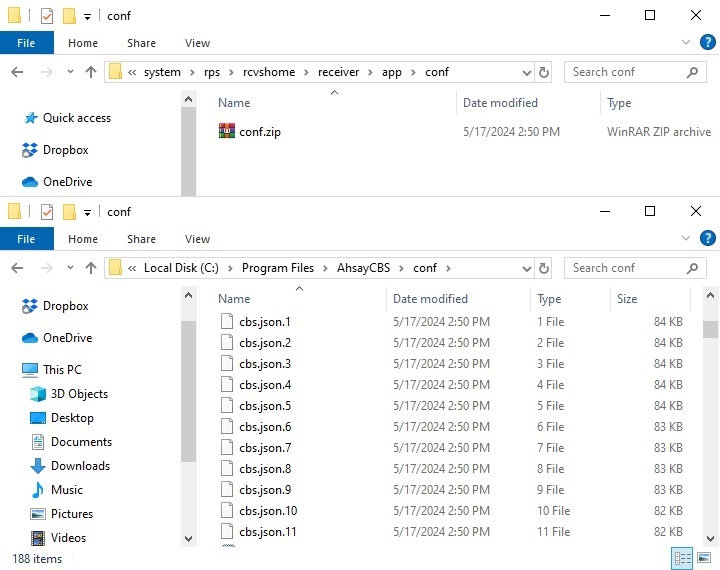Select Dropbox icon in bottom window sidebar
The width and height of the screenshot is (720, 570).
coord(30,306)
